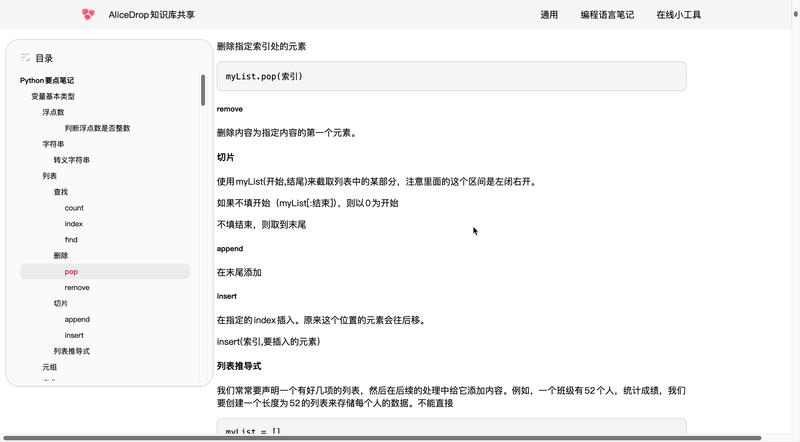Viewport: 800px width, 442px height.
Task: Select the count entry in the outline
Action: pyautogui.click(x=74, y=208)
